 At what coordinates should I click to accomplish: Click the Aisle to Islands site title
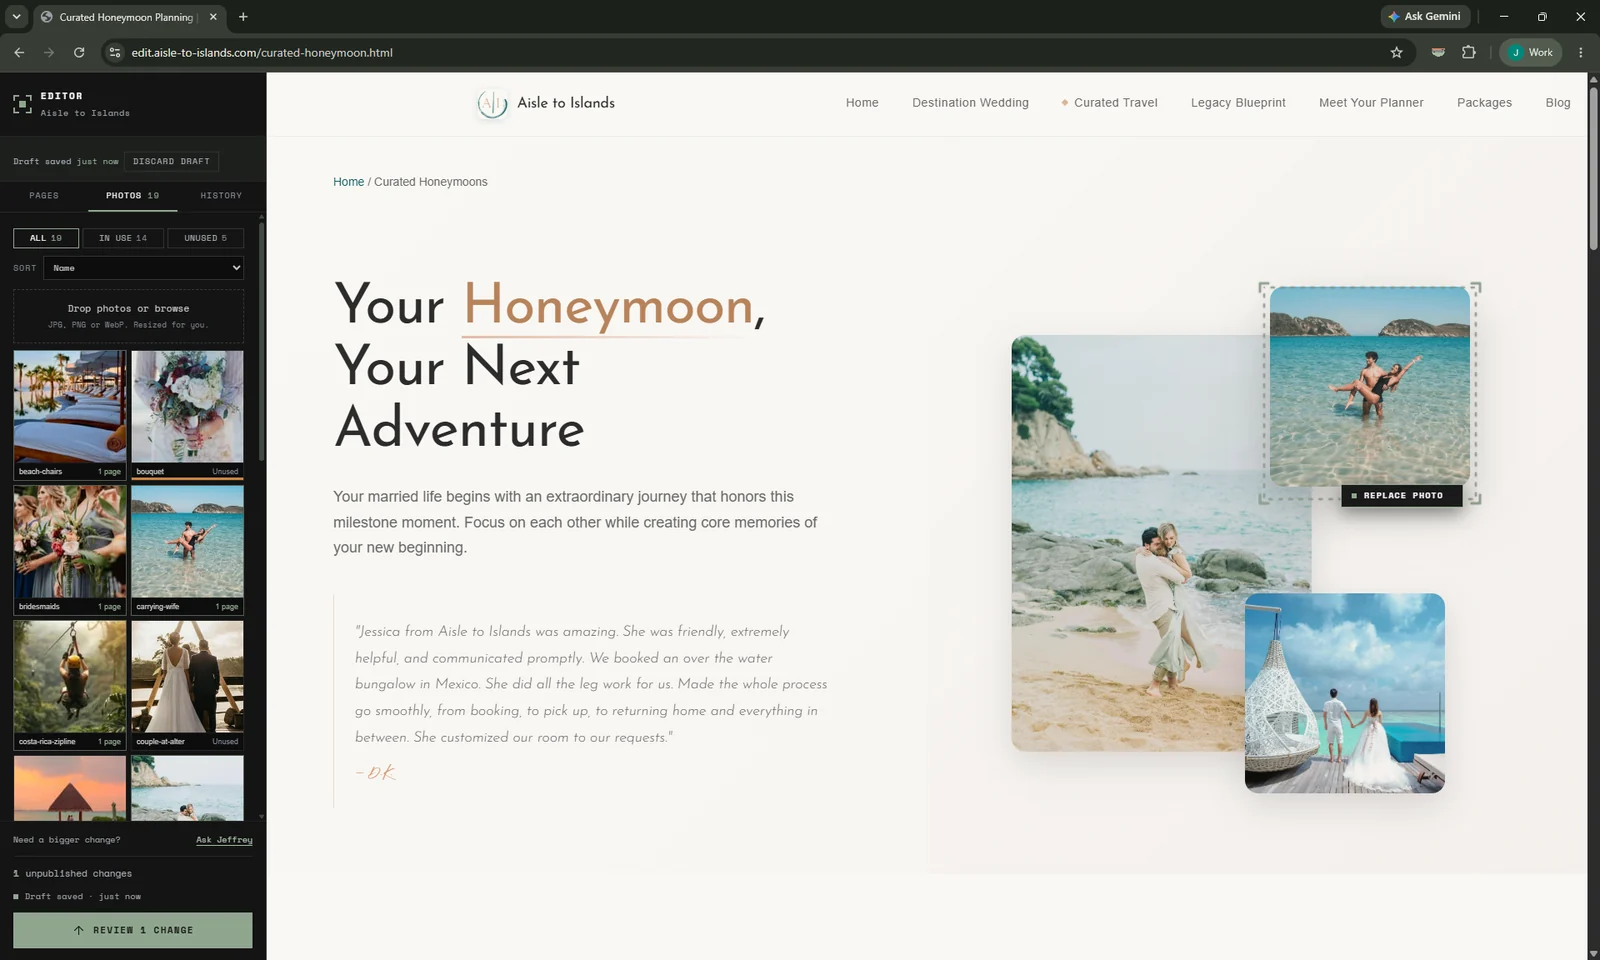566,103
